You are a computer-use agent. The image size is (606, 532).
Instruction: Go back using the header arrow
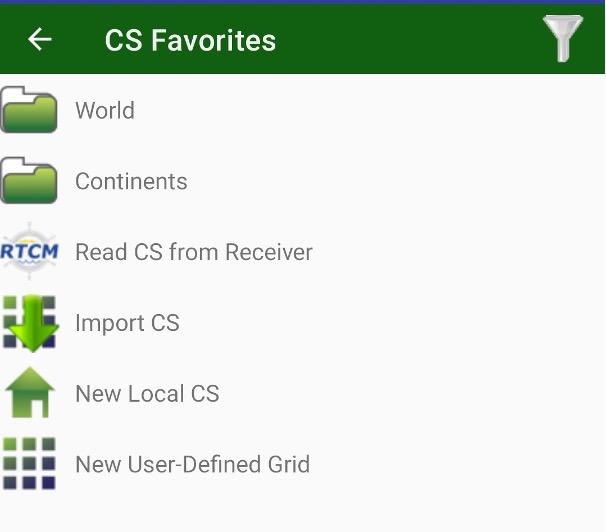pos(39,39)
